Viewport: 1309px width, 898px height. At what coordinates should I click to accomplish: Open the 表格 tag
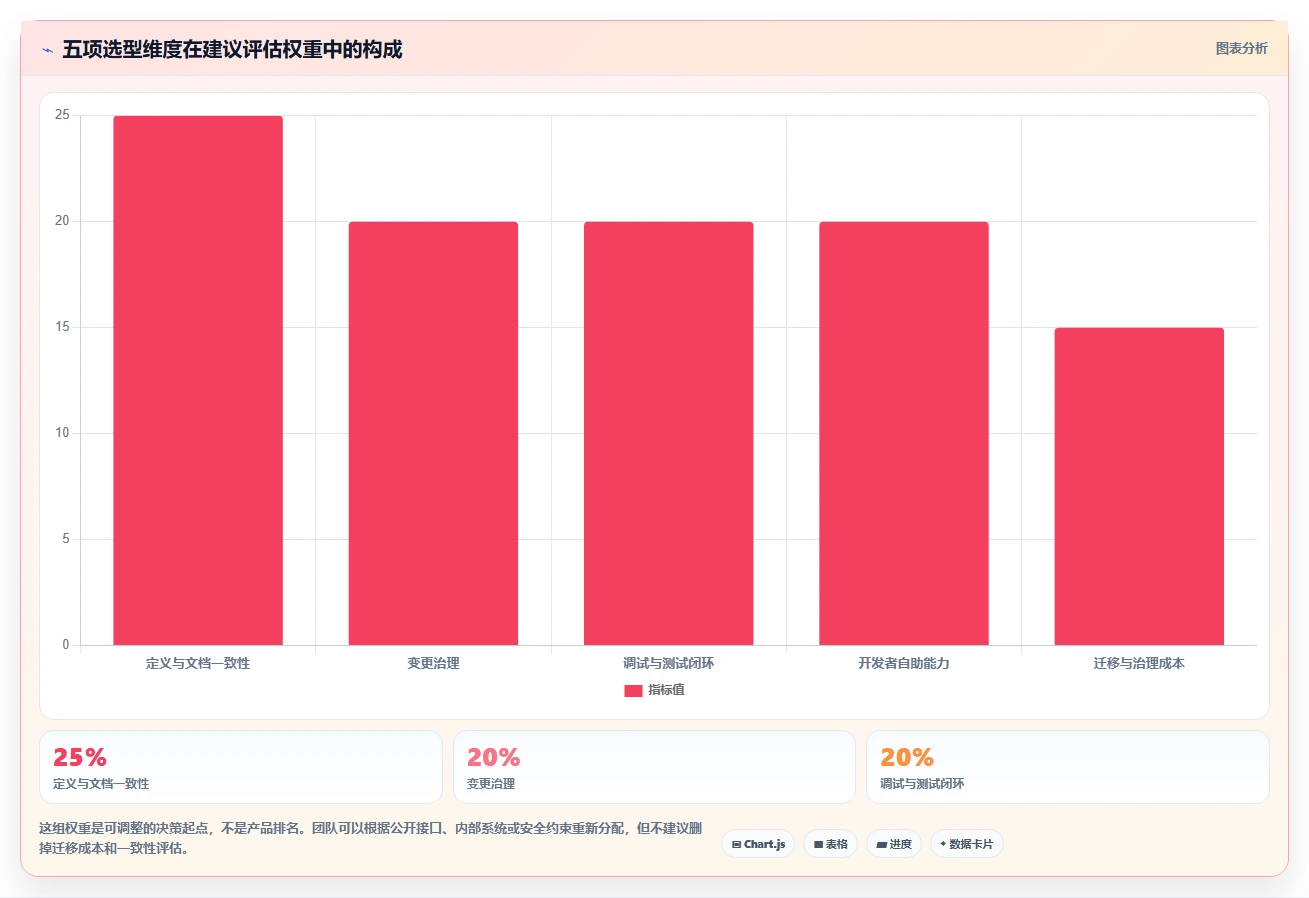830,844
